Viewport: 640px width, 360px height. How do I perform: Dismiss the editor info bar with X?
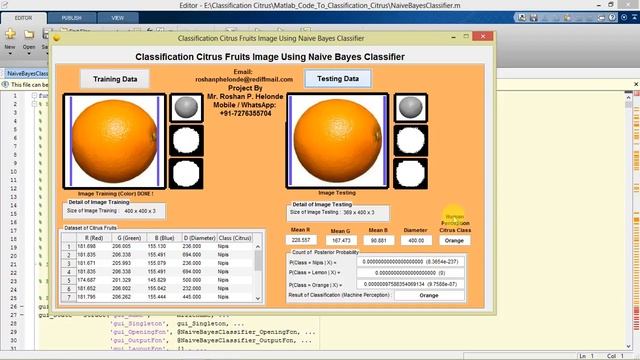636,84
